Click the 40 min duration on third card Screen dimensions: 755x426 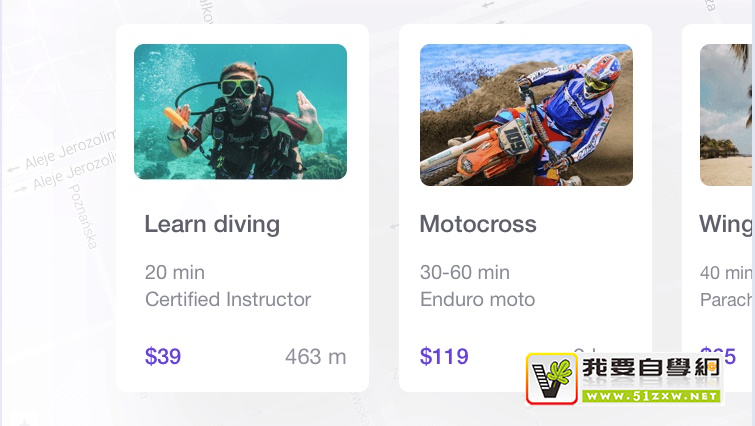coord(726,272)
